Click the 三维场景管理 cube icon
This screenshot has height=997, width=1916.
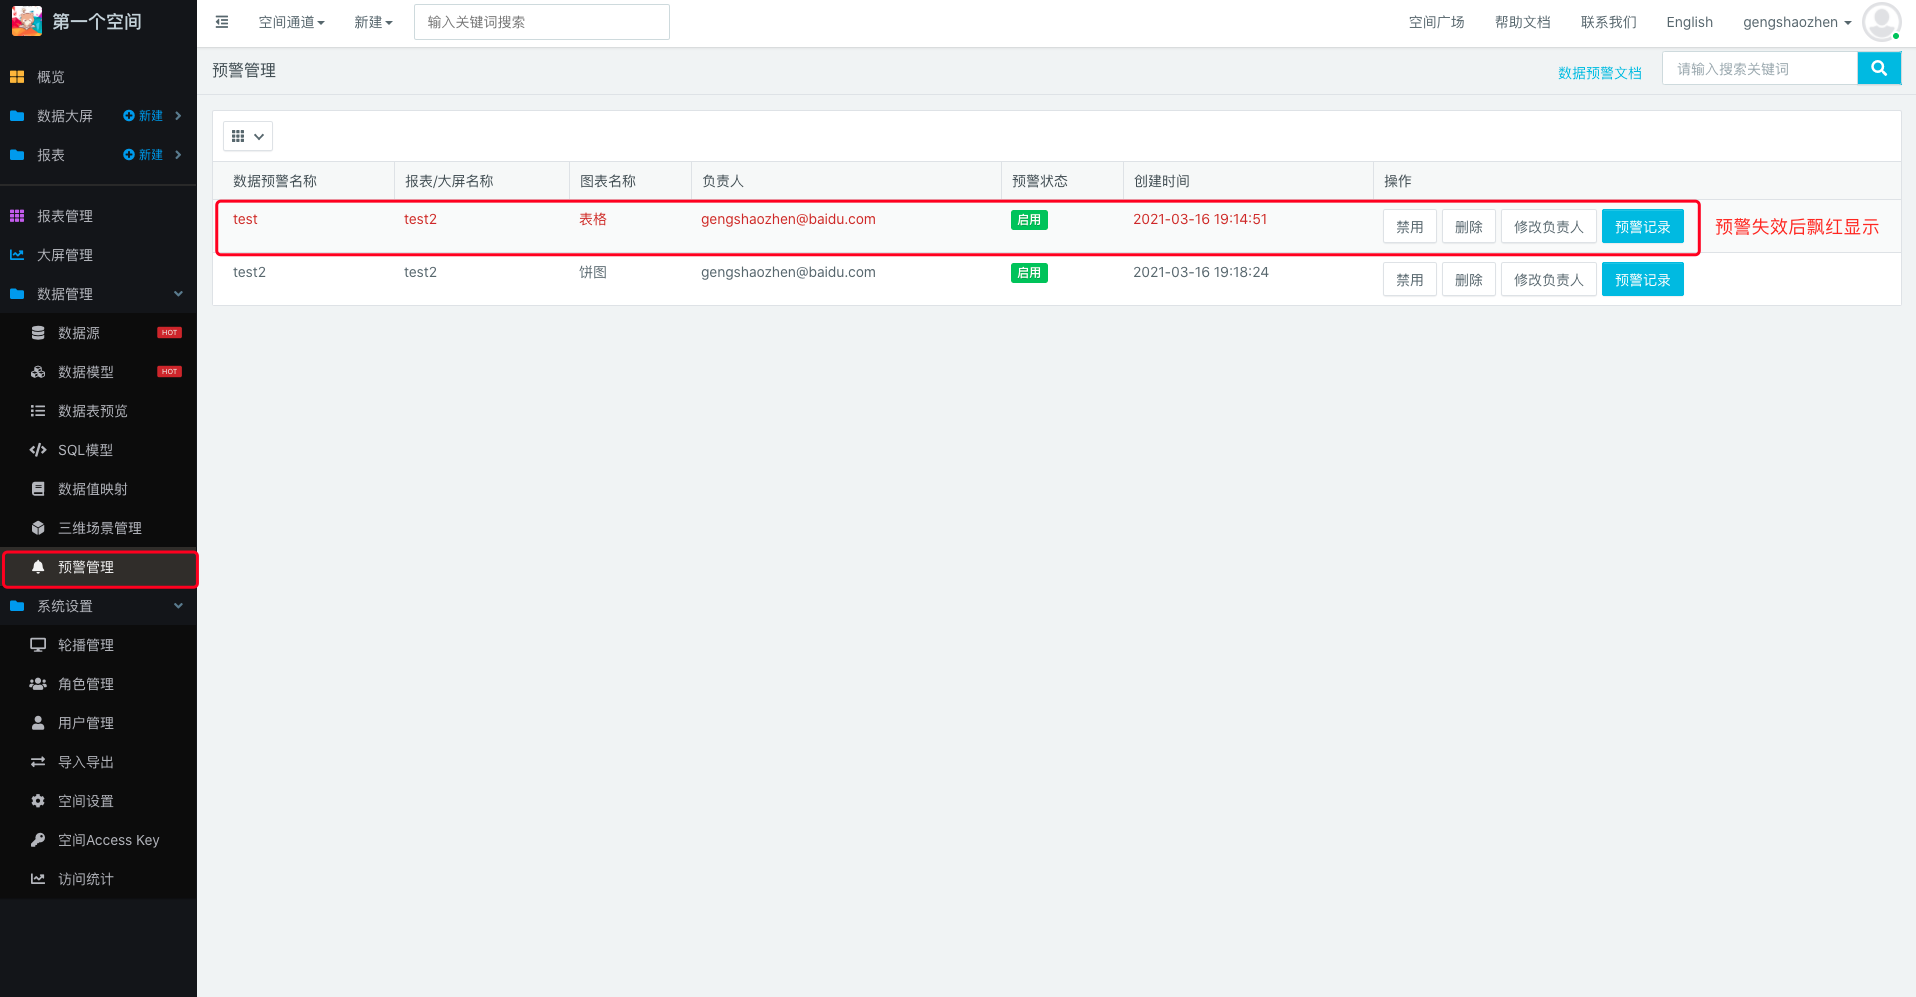click(38, 528)
